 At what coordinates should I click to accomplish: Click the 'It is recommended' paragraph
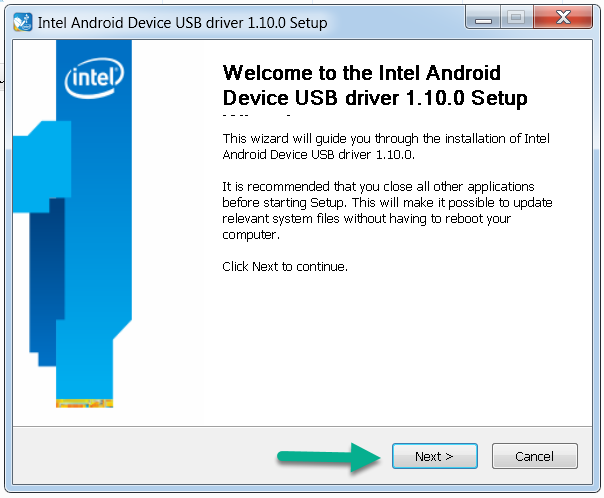pyautogui.click(x=387, y=211)
